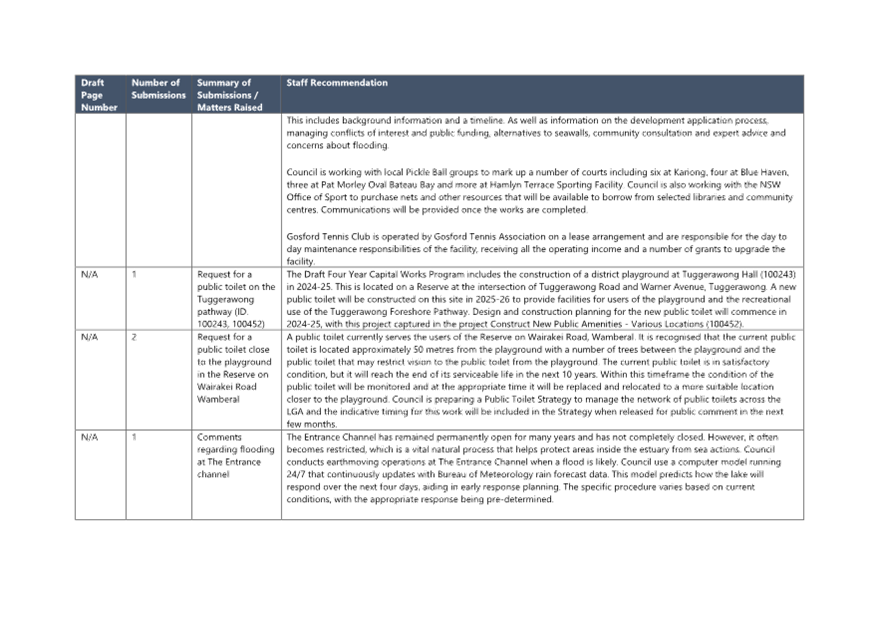Click submission count 2 in Wamberal row
Screen dimensions: 873x618
click(134, 337)
